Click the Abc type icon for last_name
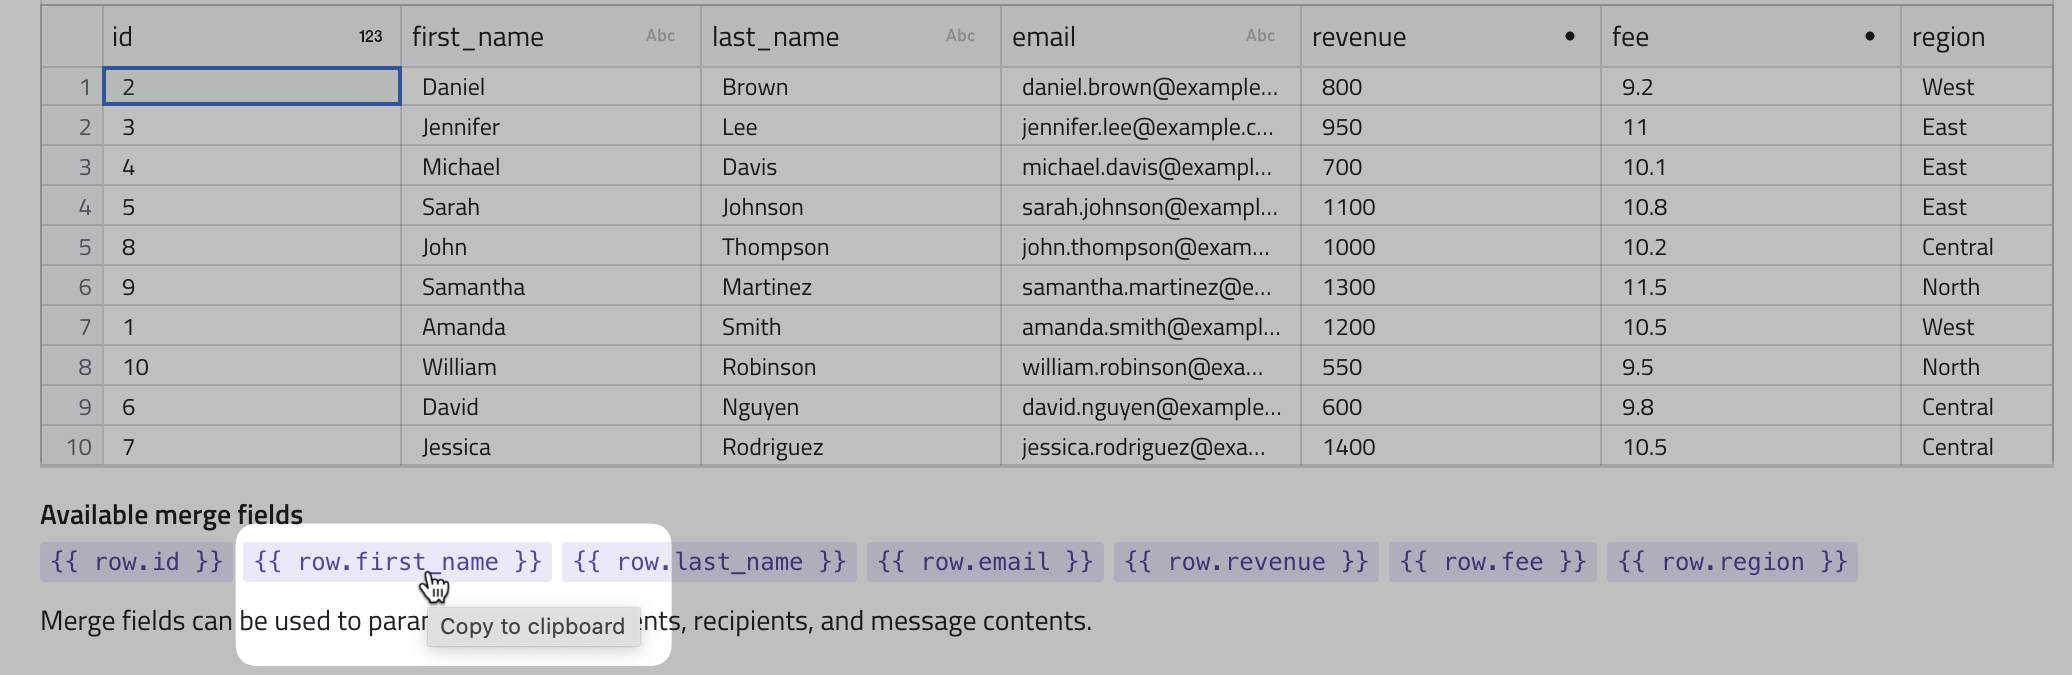 (960, 36)
